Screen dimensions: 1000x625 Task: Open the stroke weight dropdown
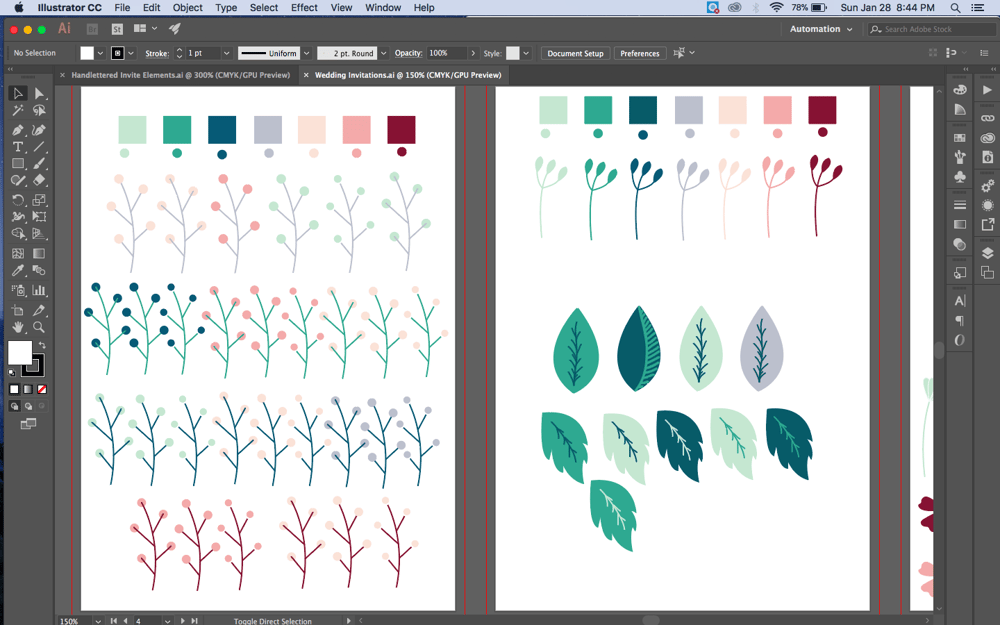[x=226, y=54]
